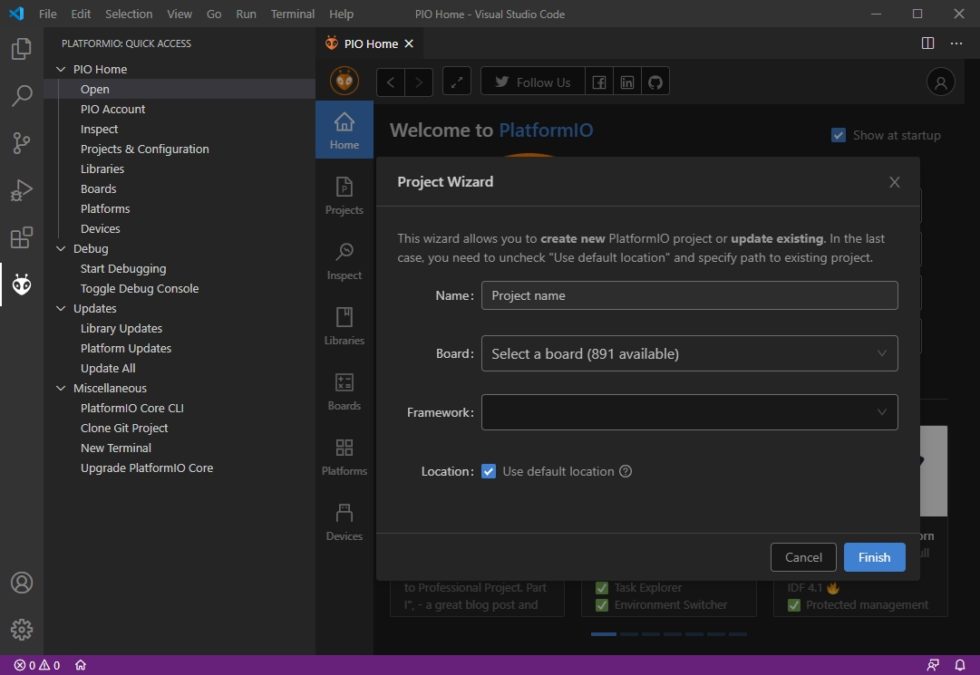Uncheck Use default location checkbox
980x675 pixels.
[x=489, y=471]
